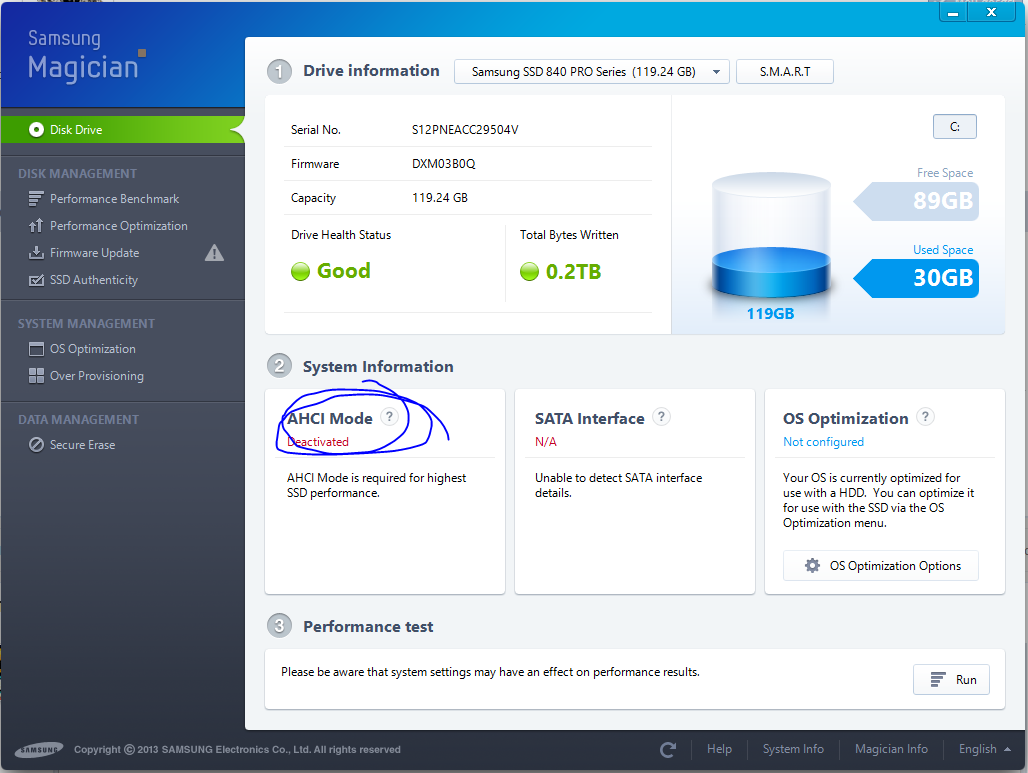
Task: Select Firmware Update in sidebar
Action: pyautogui.click(x=94, y=252)
